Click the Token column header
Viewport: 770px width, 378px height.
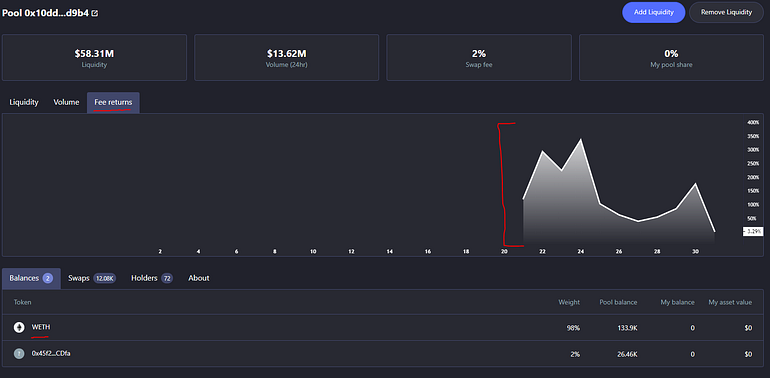[x=22, y=302]
